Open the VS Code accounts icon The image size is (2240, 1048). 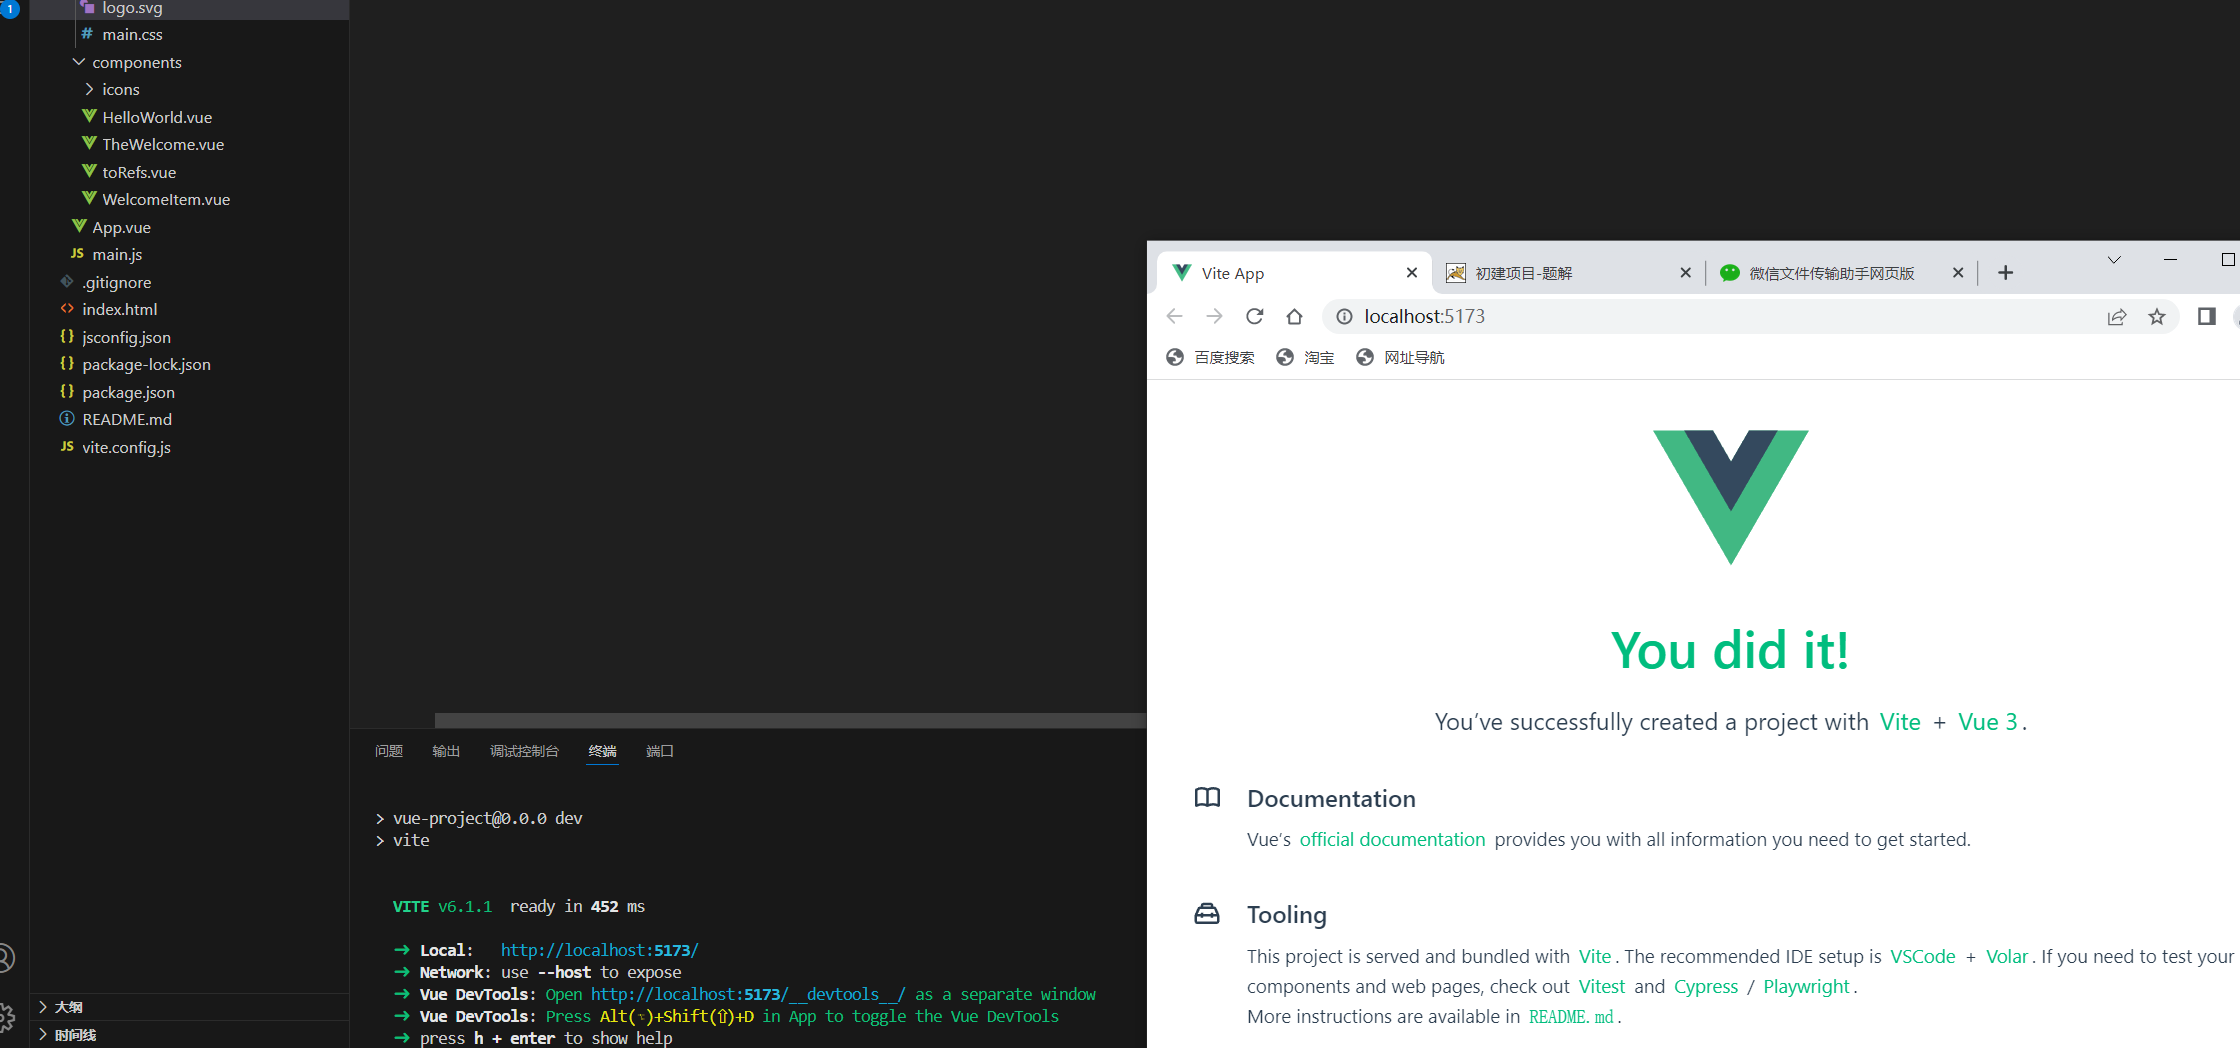[x=5, y=958]
